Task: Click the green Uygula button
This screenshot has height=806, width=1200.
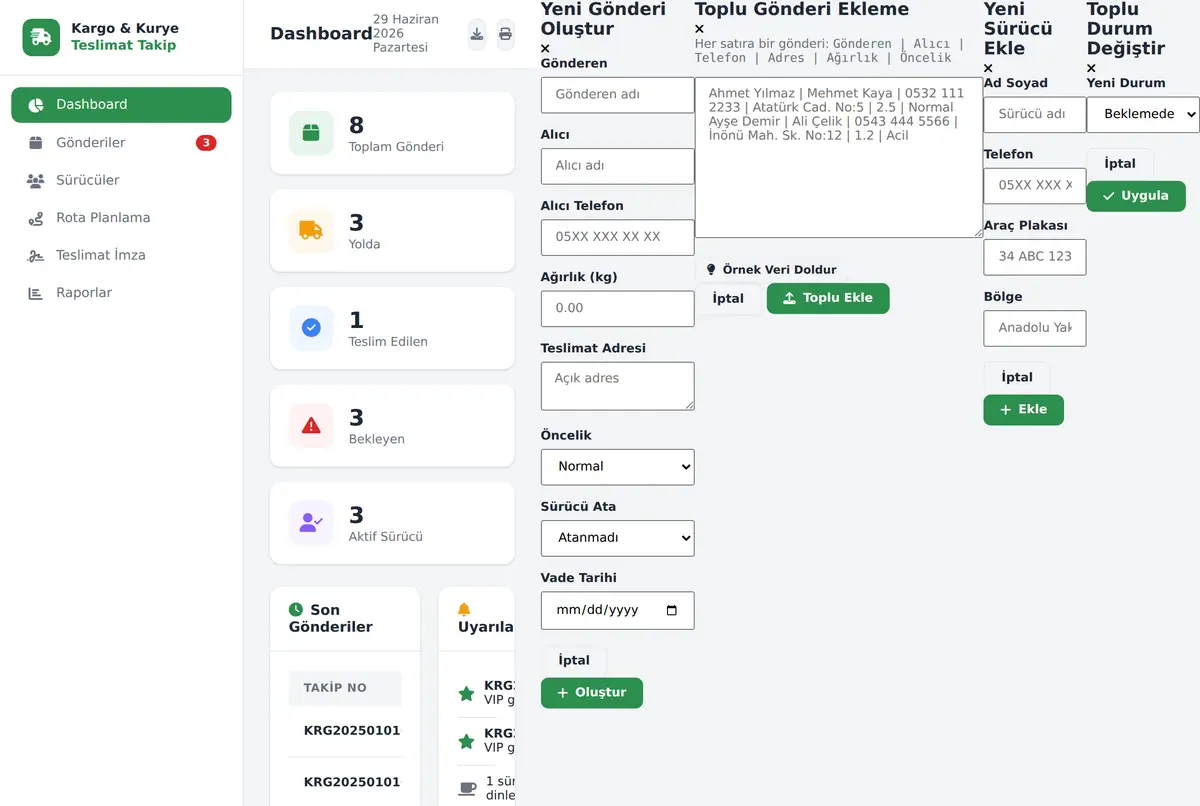Action: (1136, 196)
